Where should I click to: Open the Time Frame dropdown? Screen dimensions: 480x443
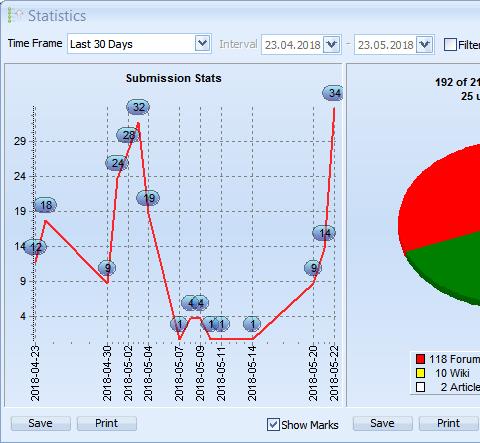[x=202, y=43]
